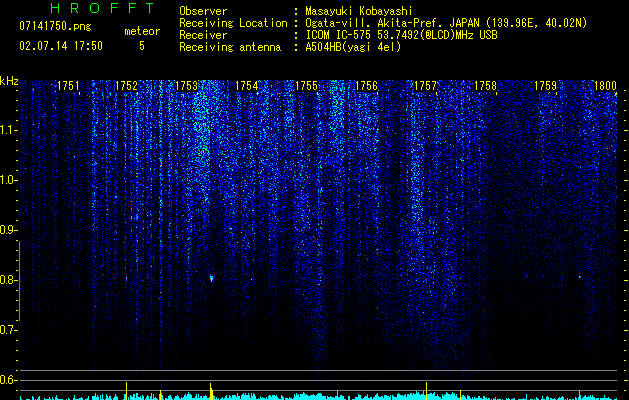Viewport: 629px width, 400px height.
Task: Click the 0.8 kHz axis label
Action: point(8,280)
